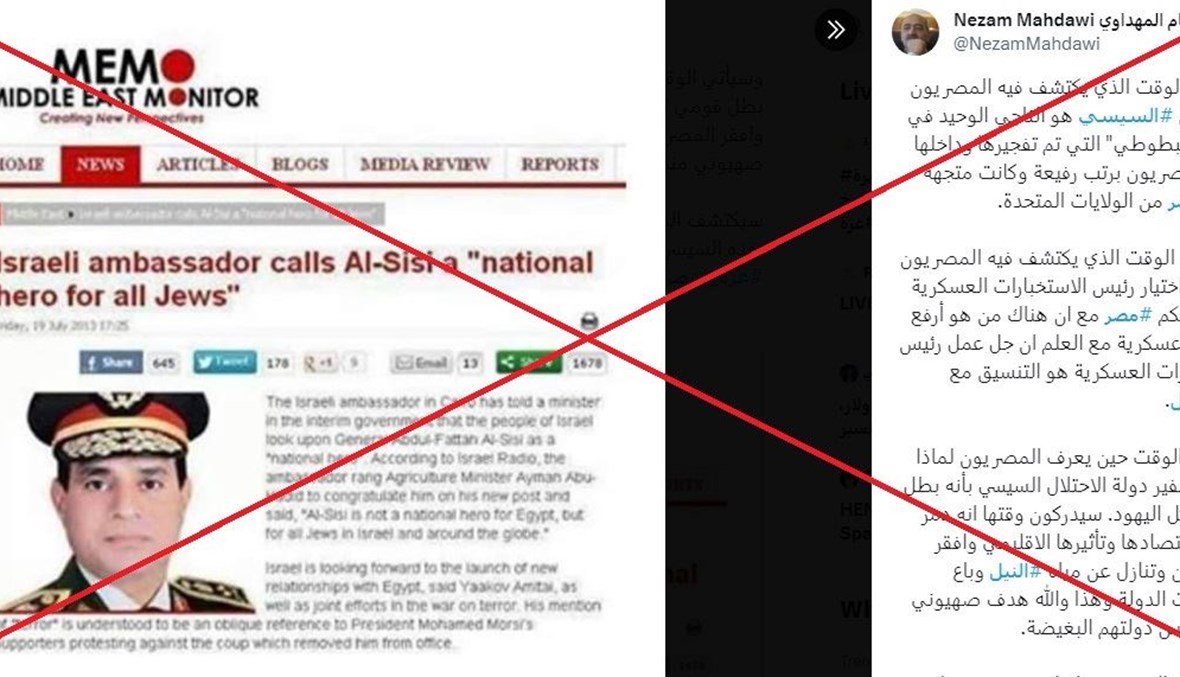Click the #النيل hashtag in tweet
Image resolution: width=1180 pixels, height=677 pixels.
coord(1015,572)
